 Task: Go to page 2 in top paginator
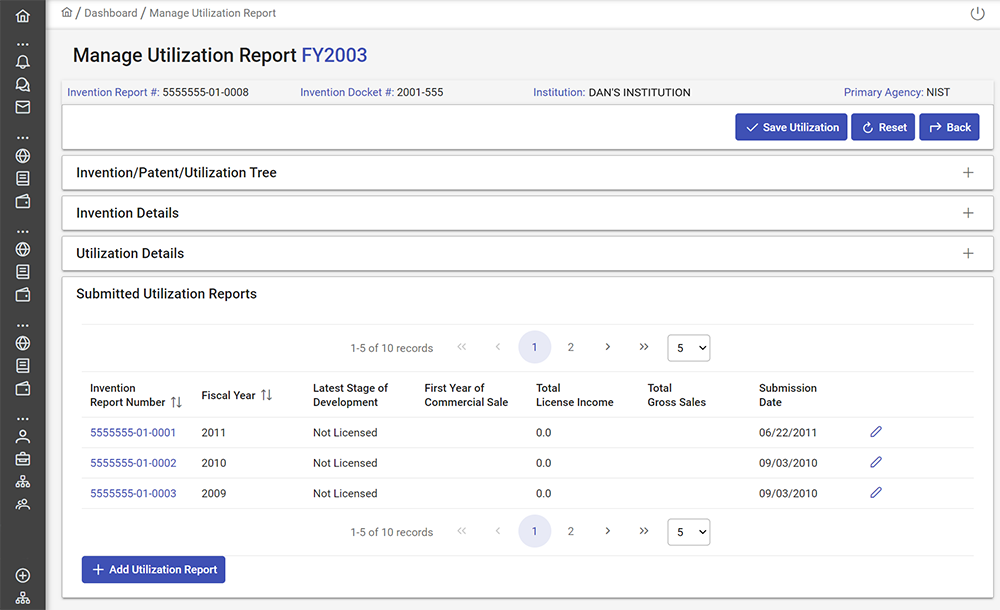coord(571,347)
